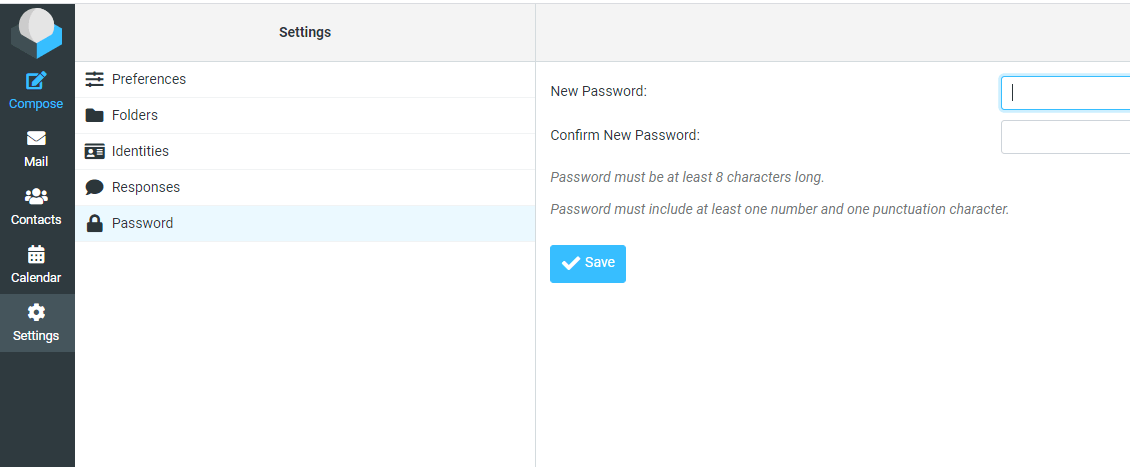Click the checkmark icon on Save
The image size is (1130, 467).
tap(571, 263)
